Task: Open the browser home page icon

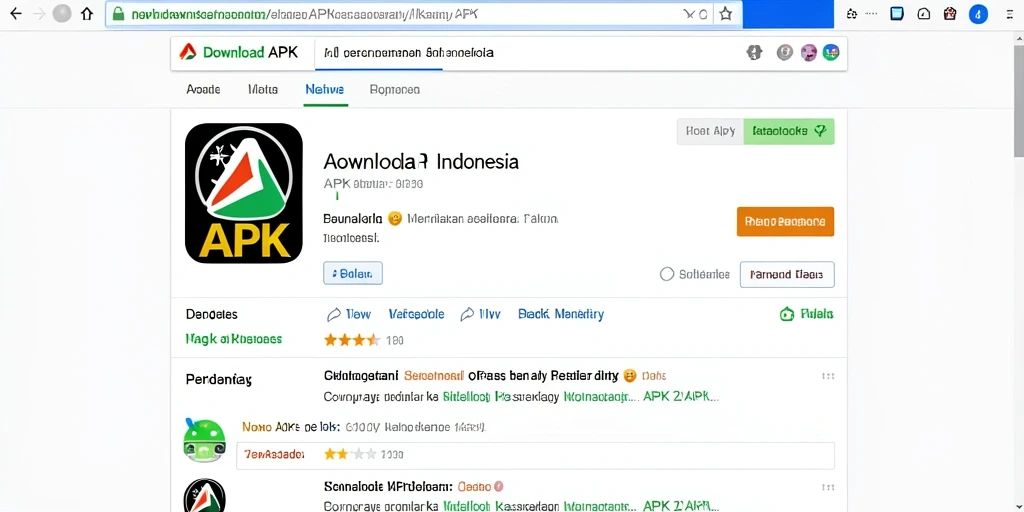Action: pos(87,14)
